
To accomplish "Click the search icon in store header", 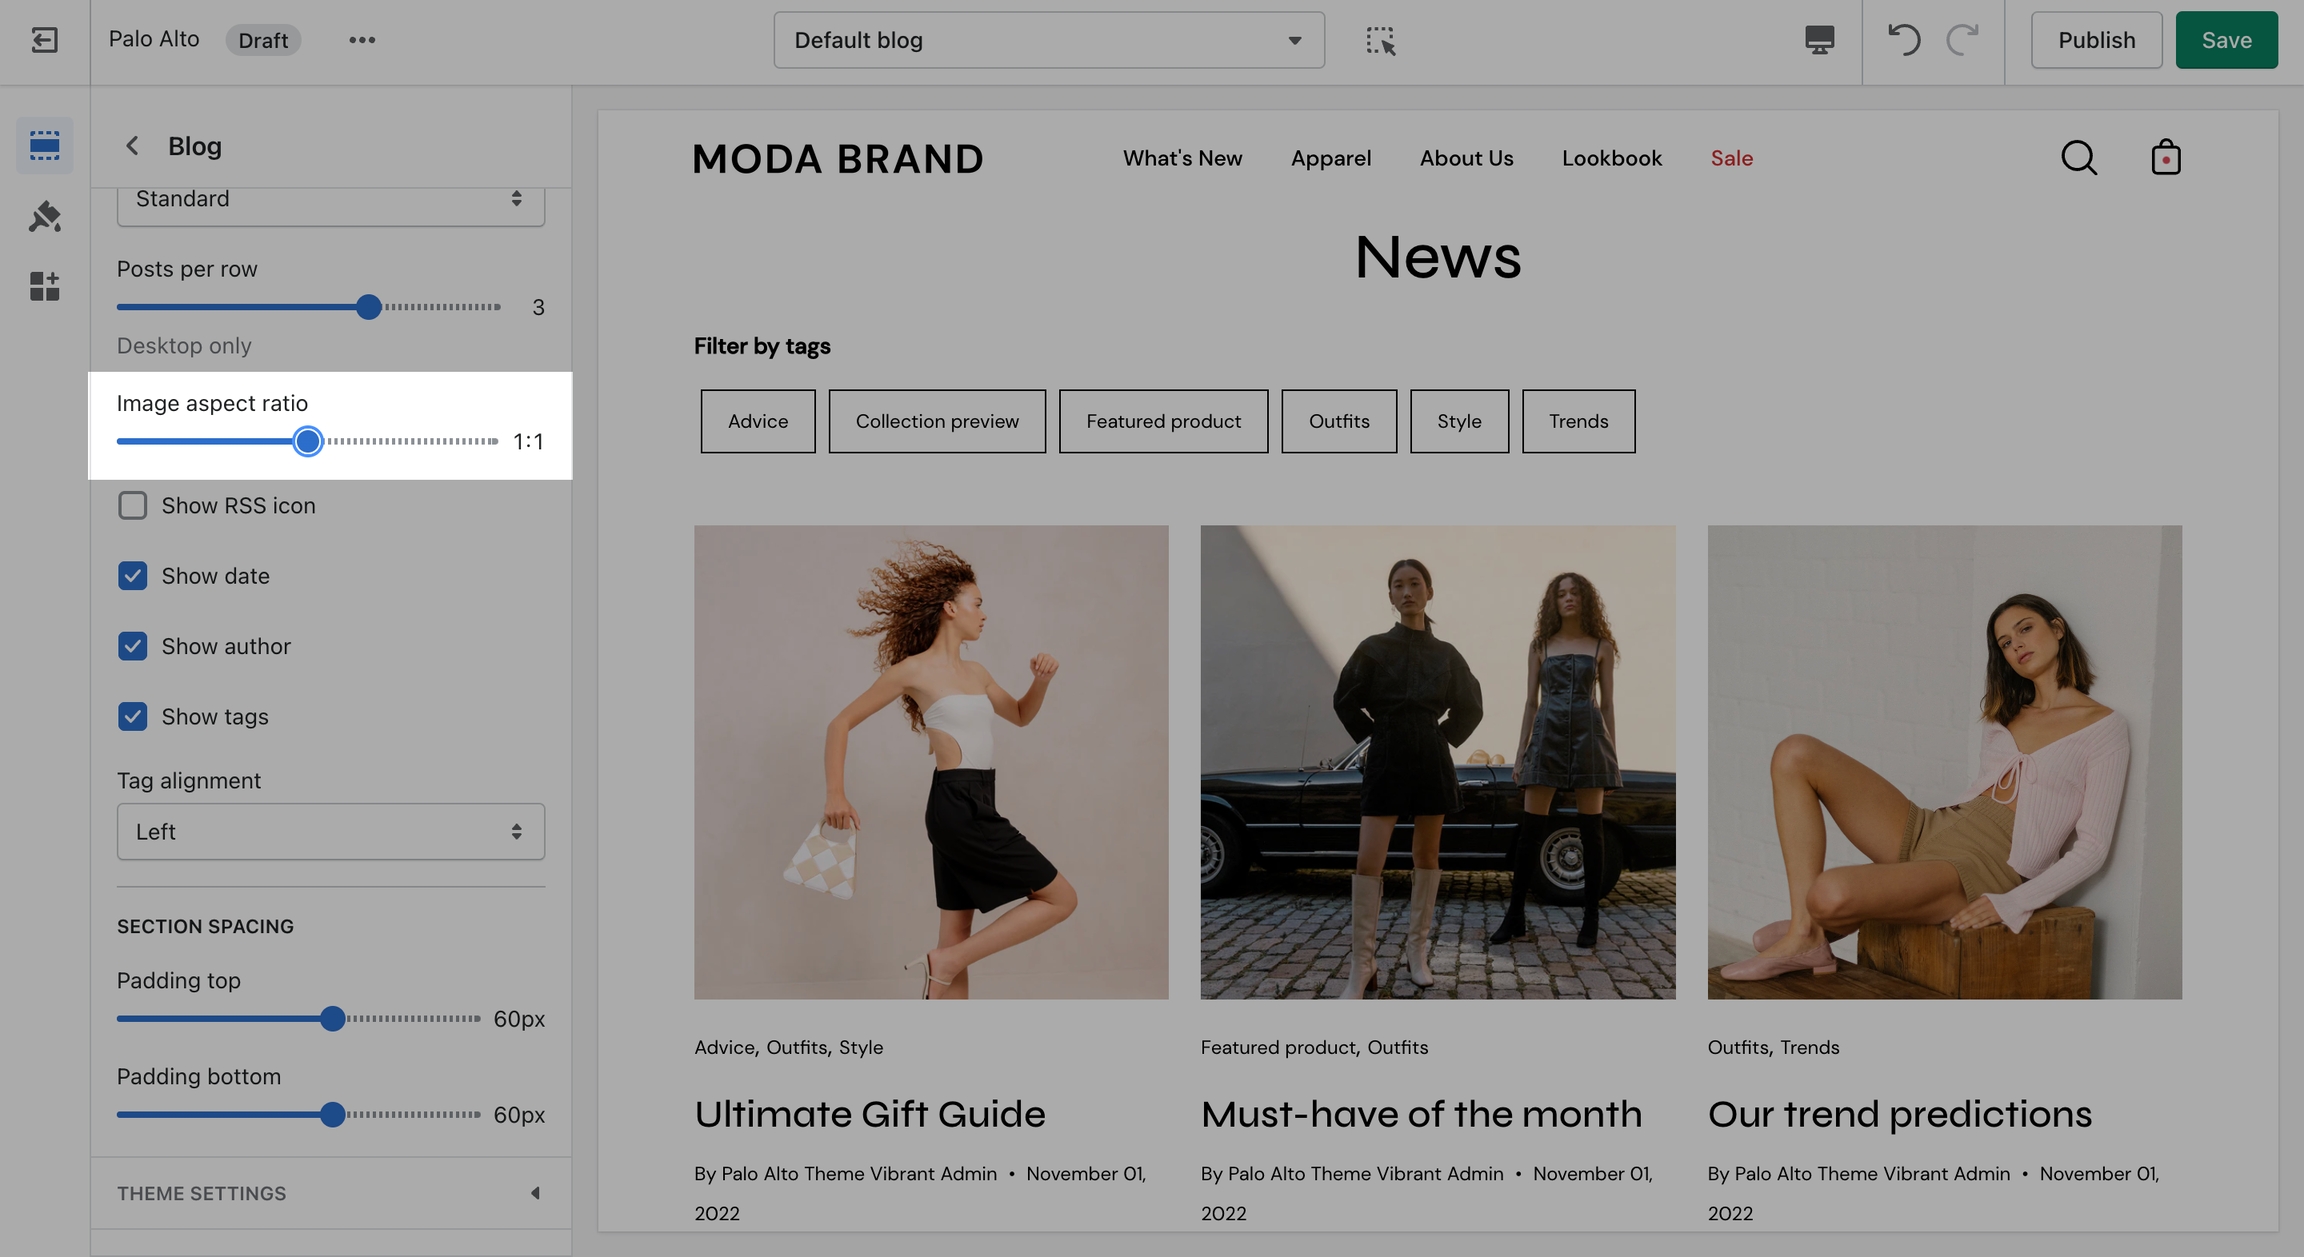I will [x=2079, y=158].
